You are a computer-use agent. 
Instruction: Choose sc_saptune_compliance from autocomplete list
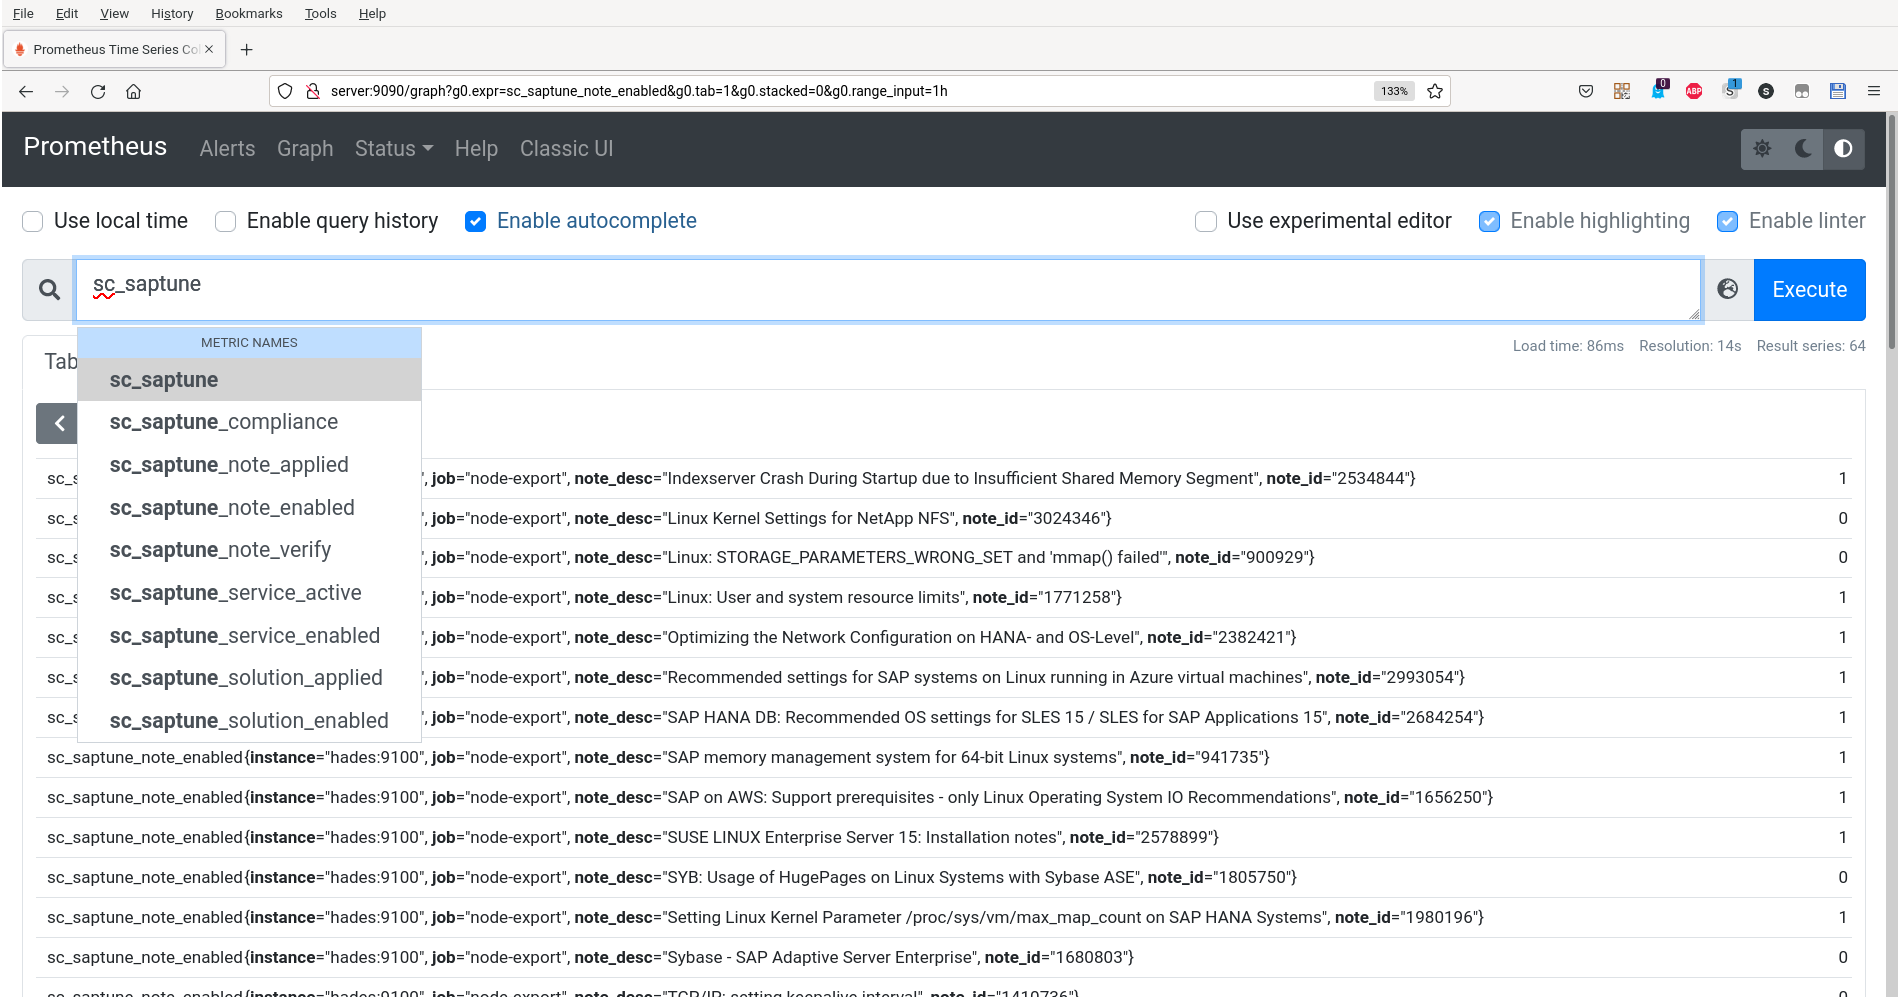coord(224,422)
